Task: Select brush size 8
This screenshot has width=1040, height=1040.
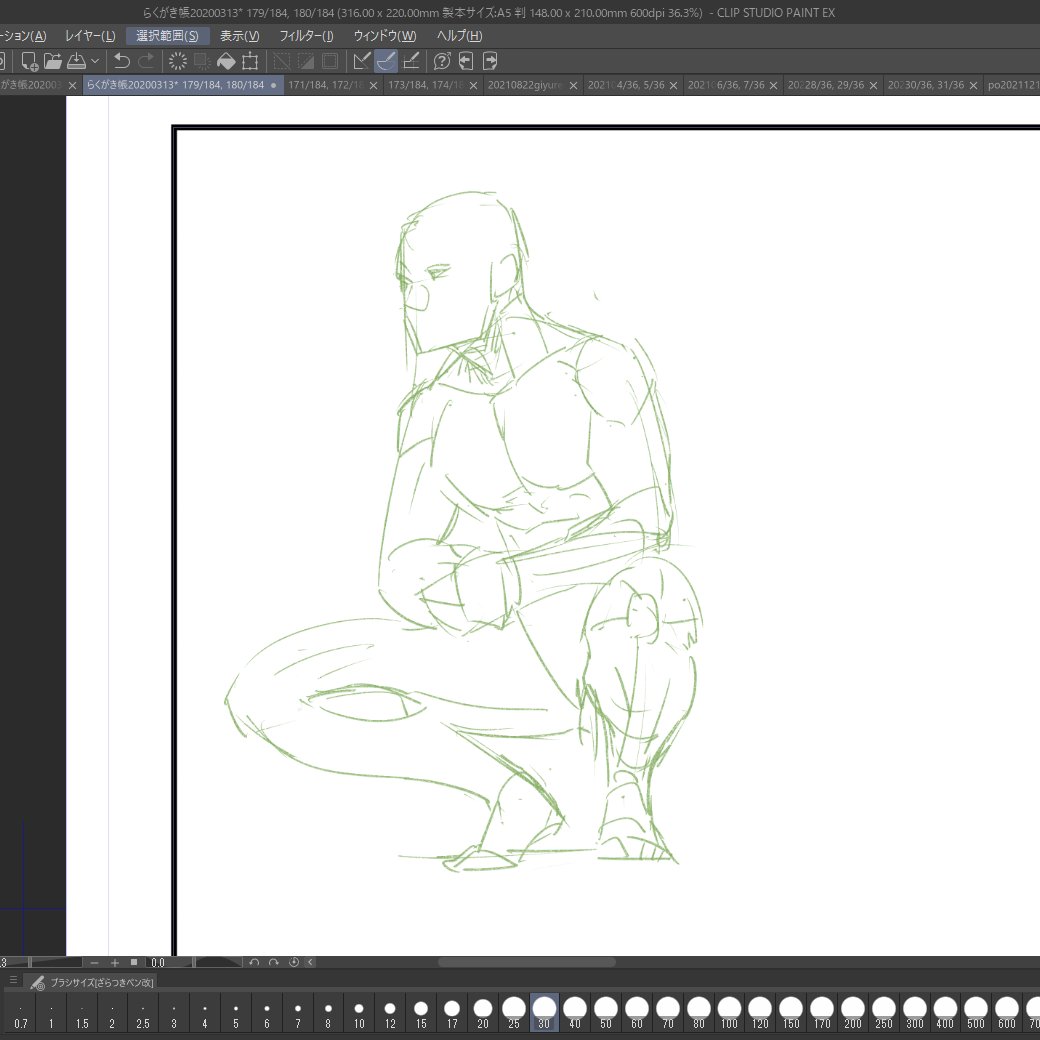Action: click(328, 1013)
